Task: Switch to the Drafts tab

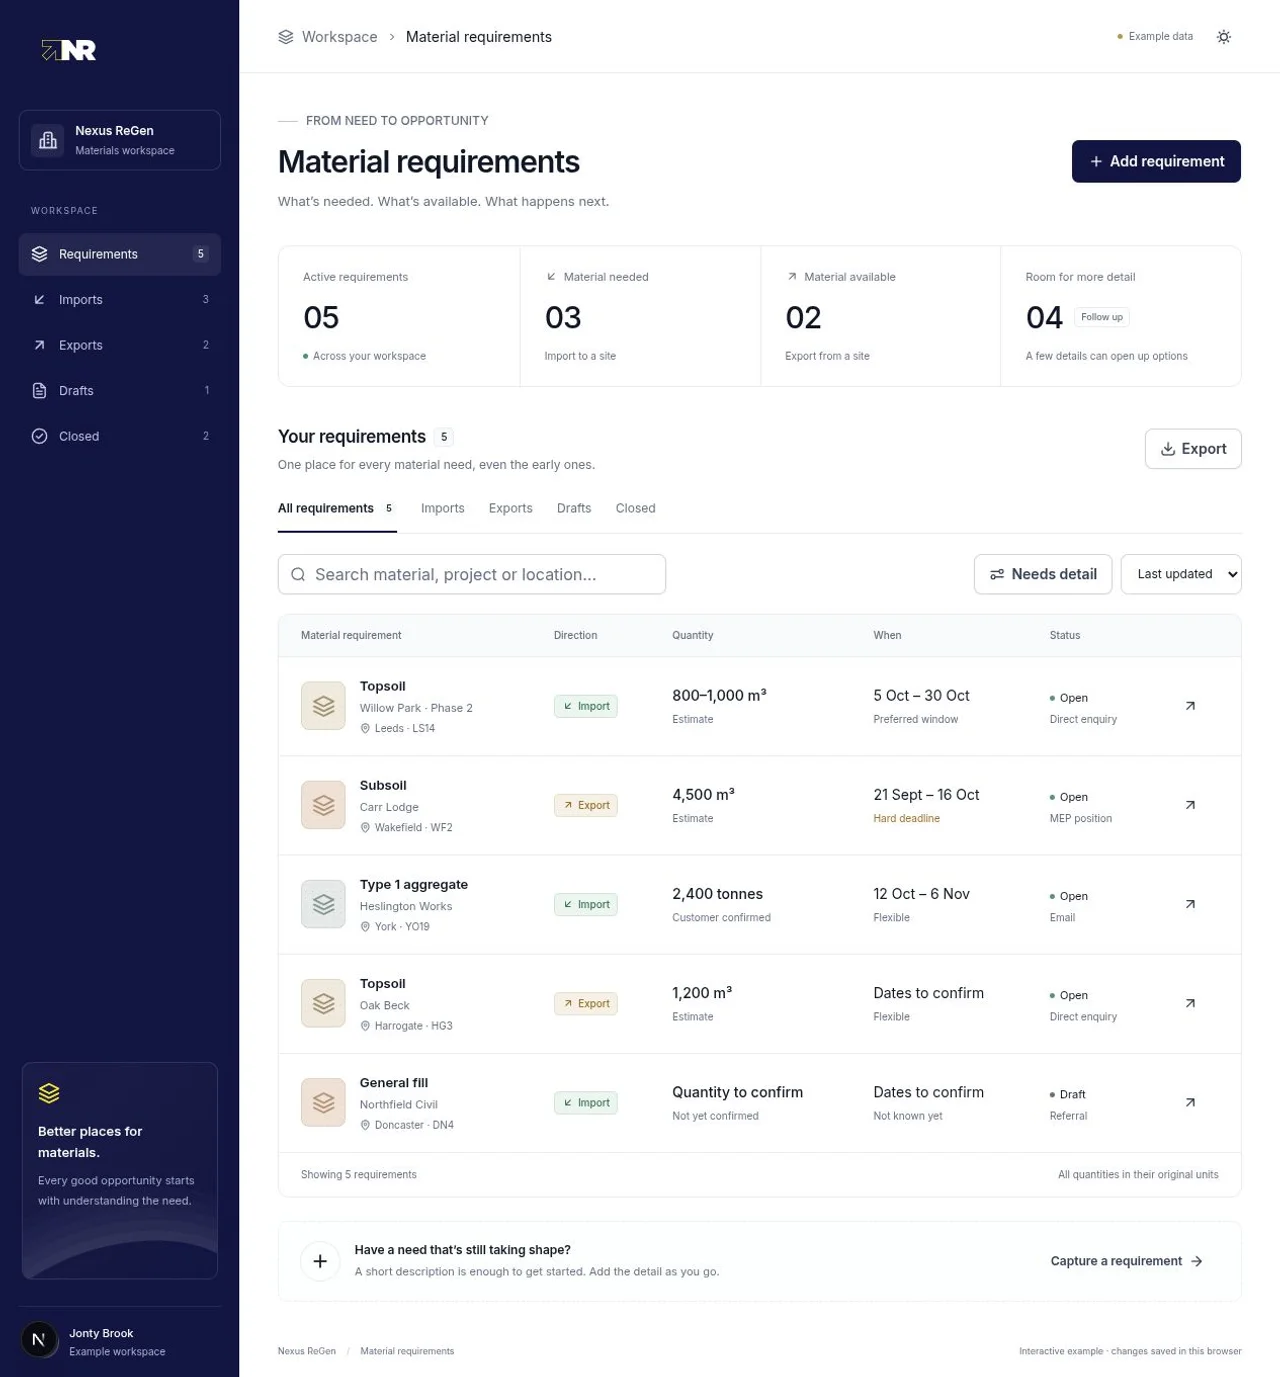Action: point(574,509)
